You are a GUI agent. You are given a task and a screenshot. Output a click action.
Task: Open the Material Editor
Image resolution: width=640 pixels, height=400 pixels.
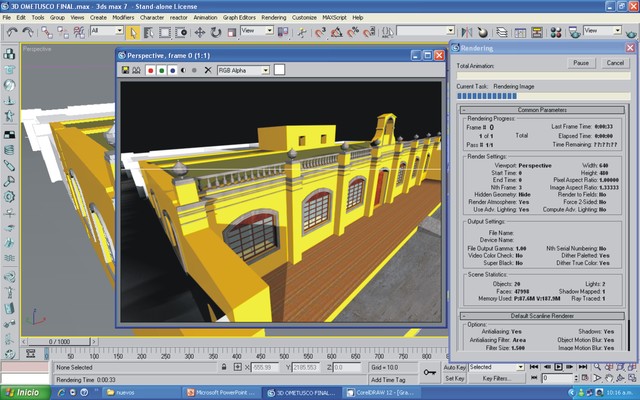pyautogui.click(x=556, y=32)
